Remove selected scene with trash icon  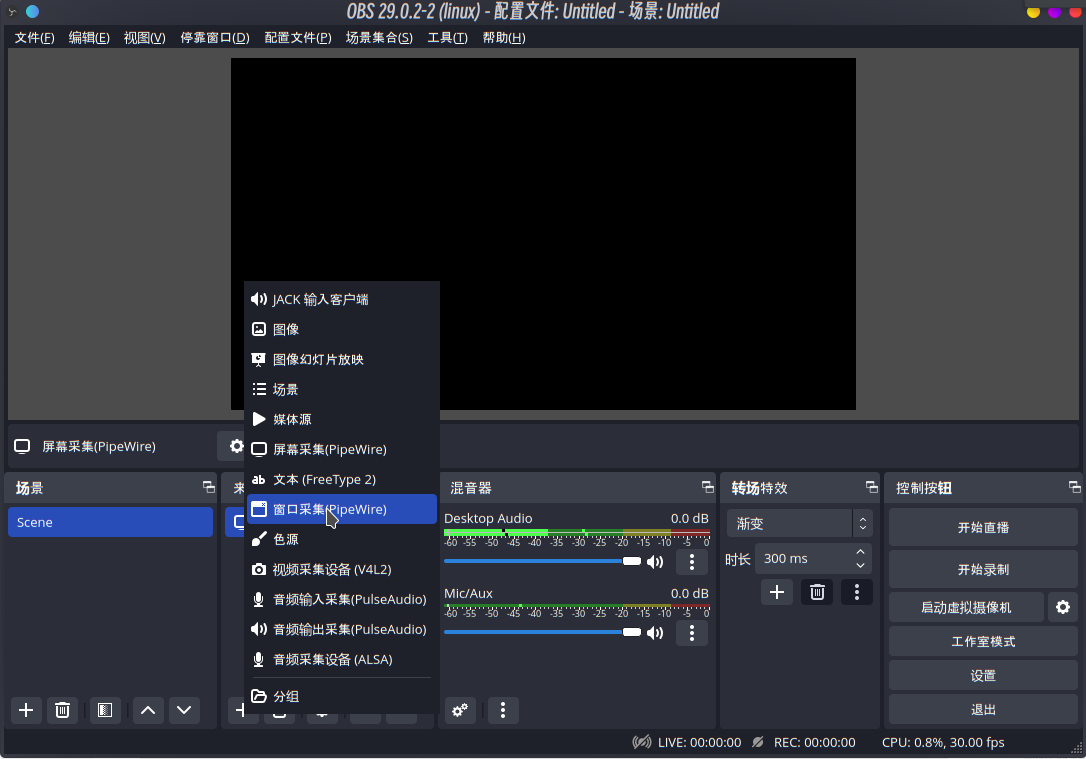[x=62, y=710]
